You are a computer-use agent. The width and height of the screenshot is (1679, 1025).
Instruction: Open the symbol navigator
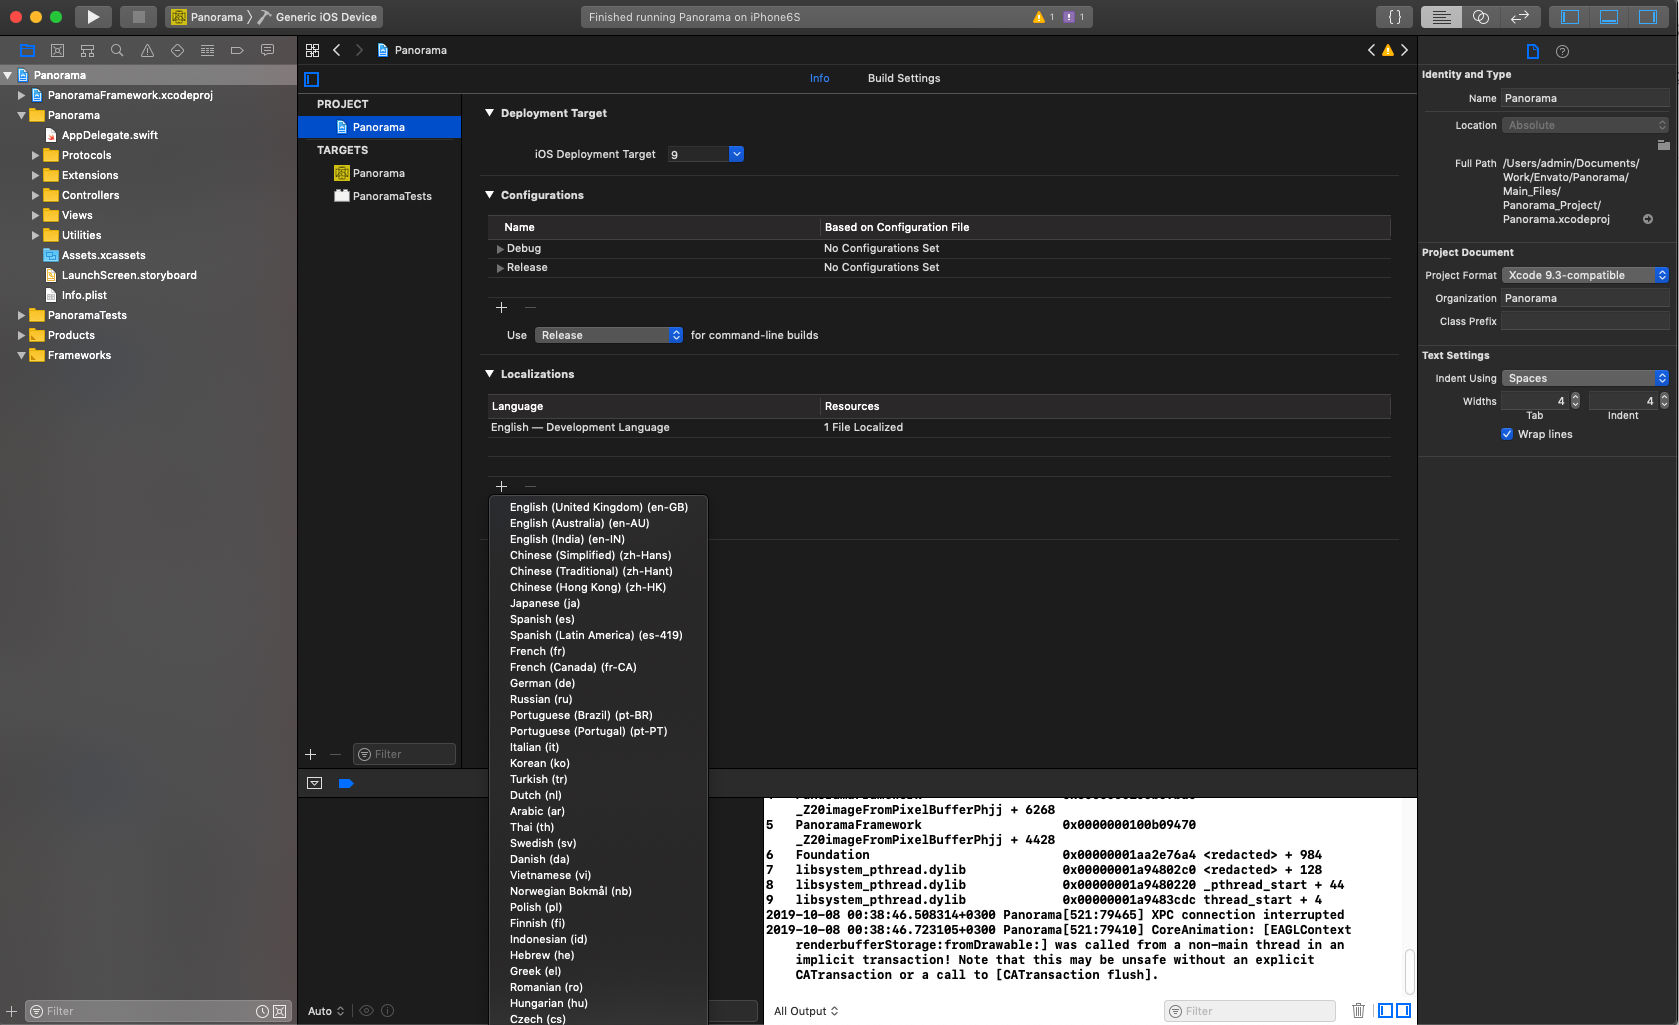(87, 50)
